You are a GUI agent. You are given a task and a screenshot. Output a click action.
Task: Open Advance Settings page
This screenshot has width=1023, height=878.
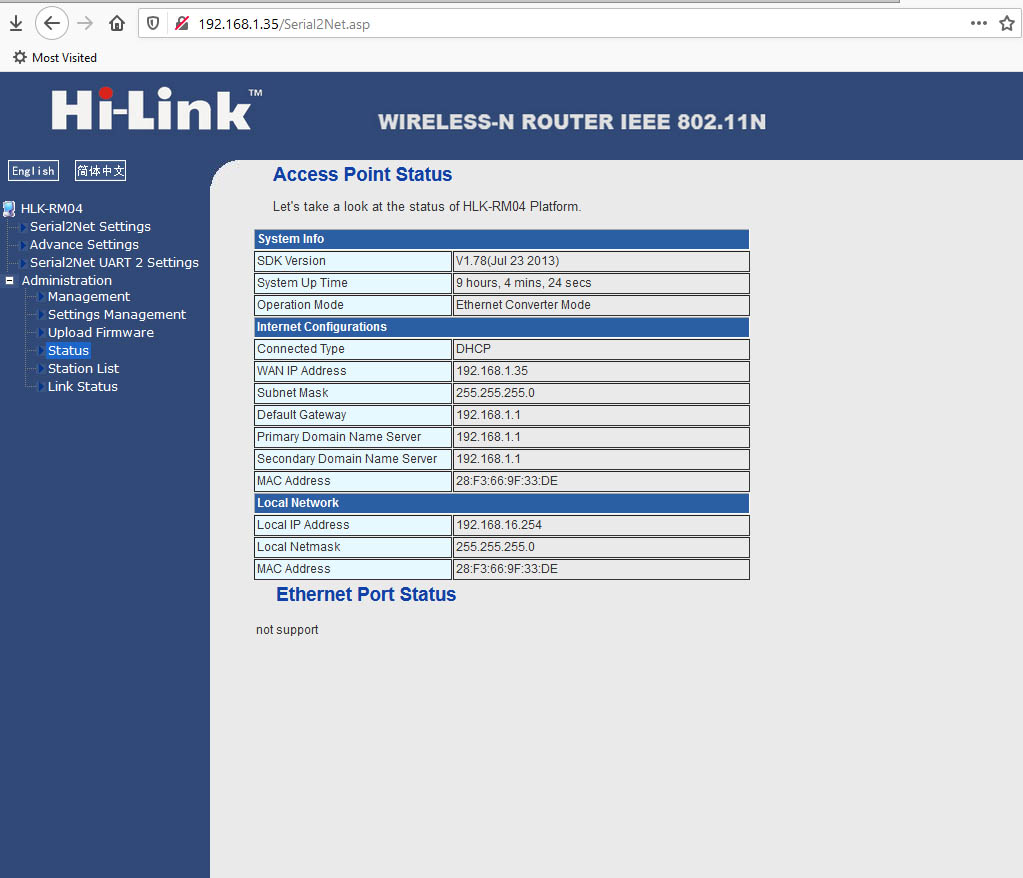click(84, 245)
